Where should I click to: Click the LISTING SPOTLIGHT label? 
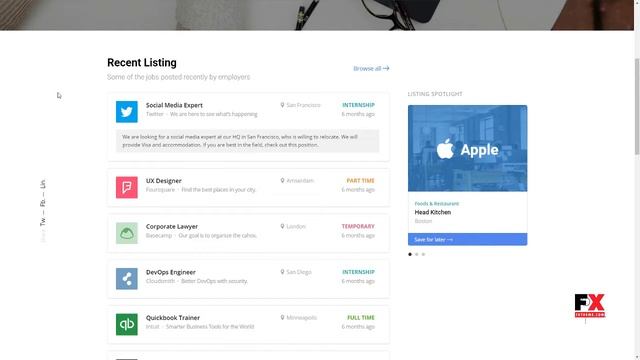coord(435,94)
